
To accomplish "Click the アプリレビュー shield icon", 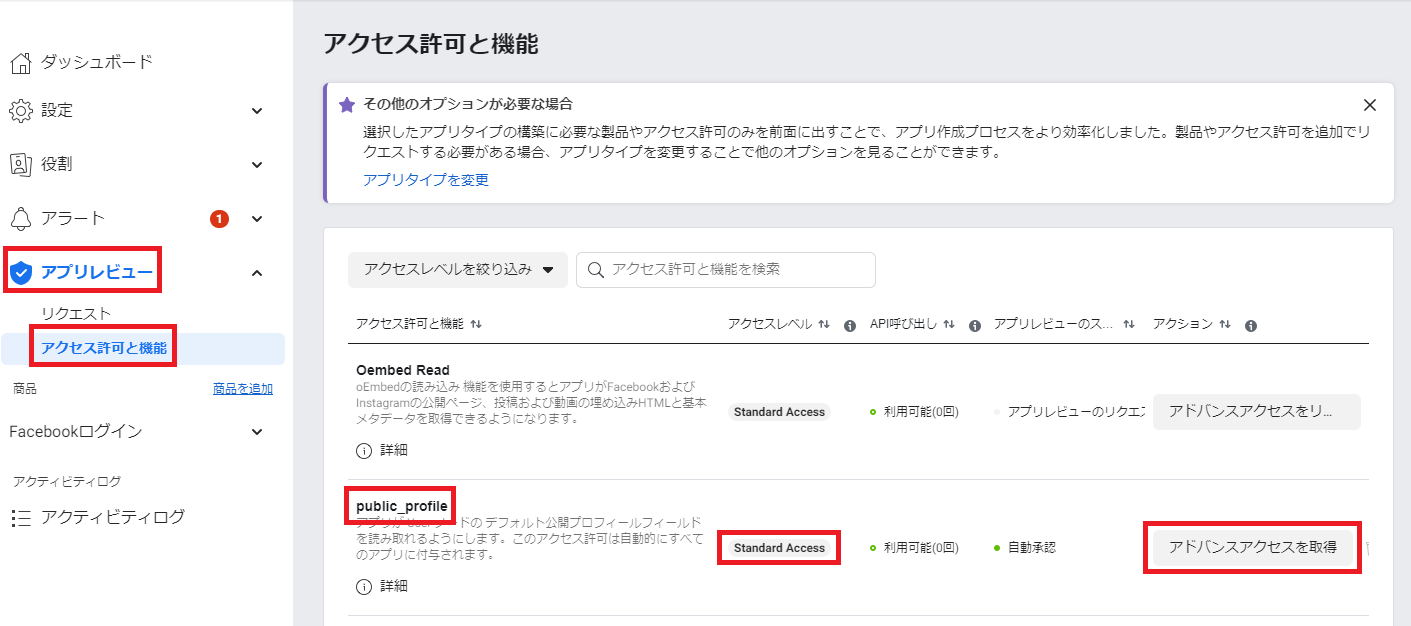I will (x=21, y=272).
